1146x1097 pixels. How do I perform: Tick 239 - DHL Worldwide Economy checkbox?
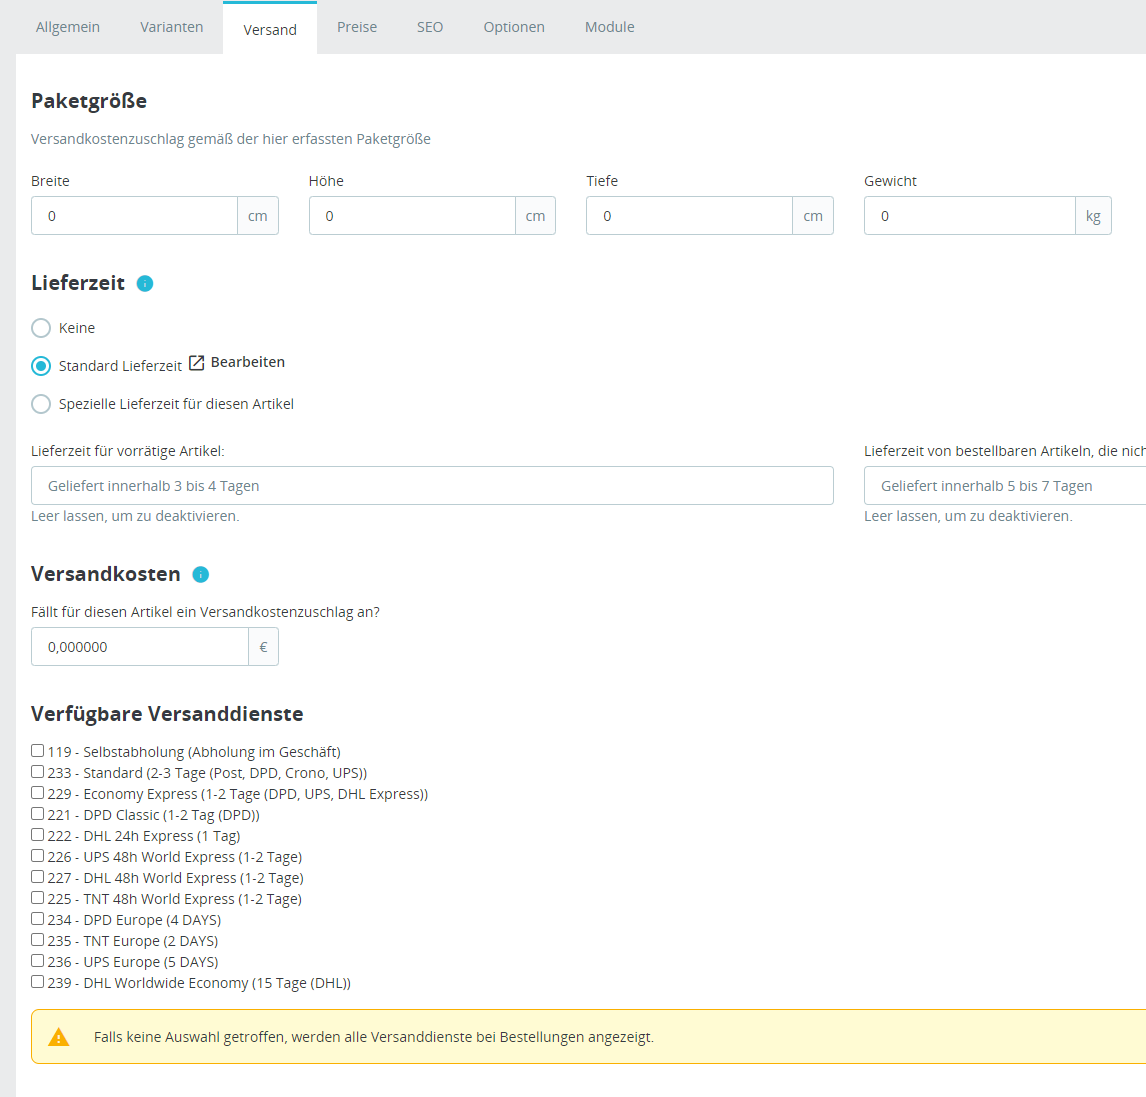pos(37,982)
